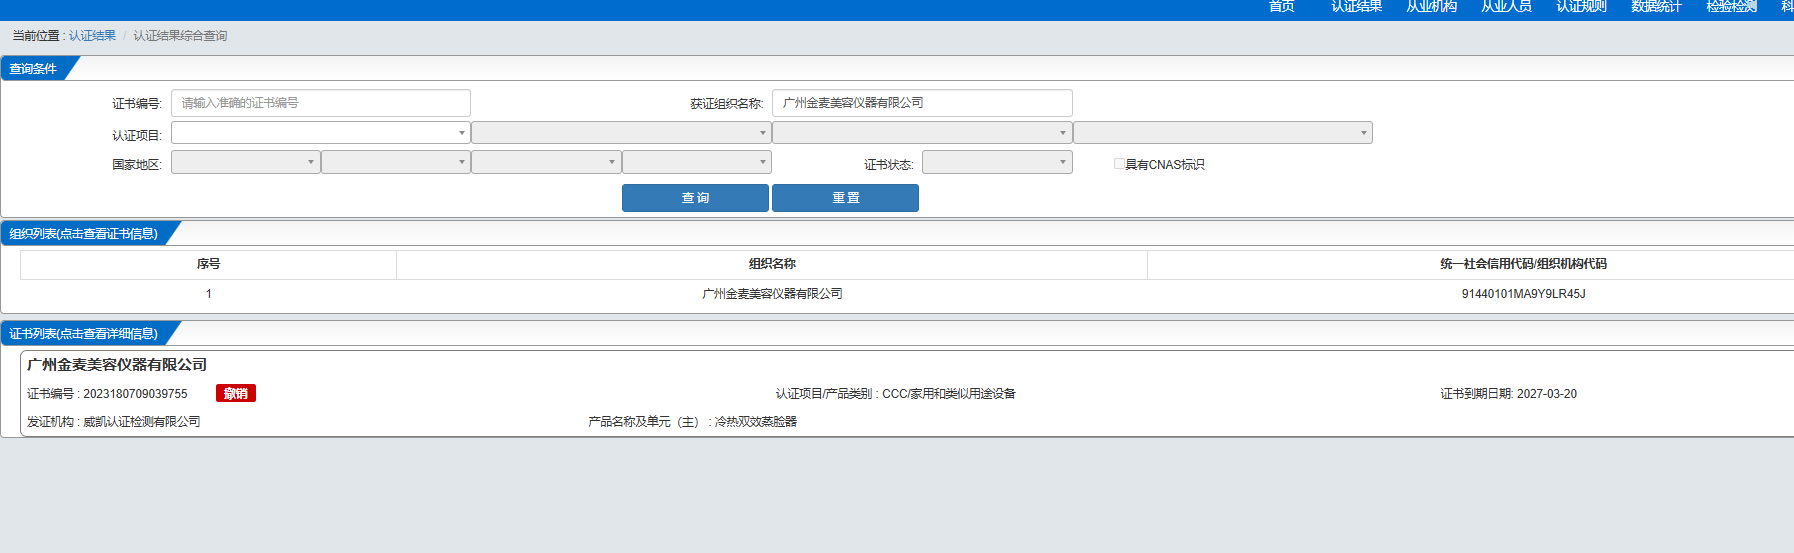Click the 组织名称 column header
Image resolution: width=1794 pixels, height=553 pixels.
click(772, 264)
